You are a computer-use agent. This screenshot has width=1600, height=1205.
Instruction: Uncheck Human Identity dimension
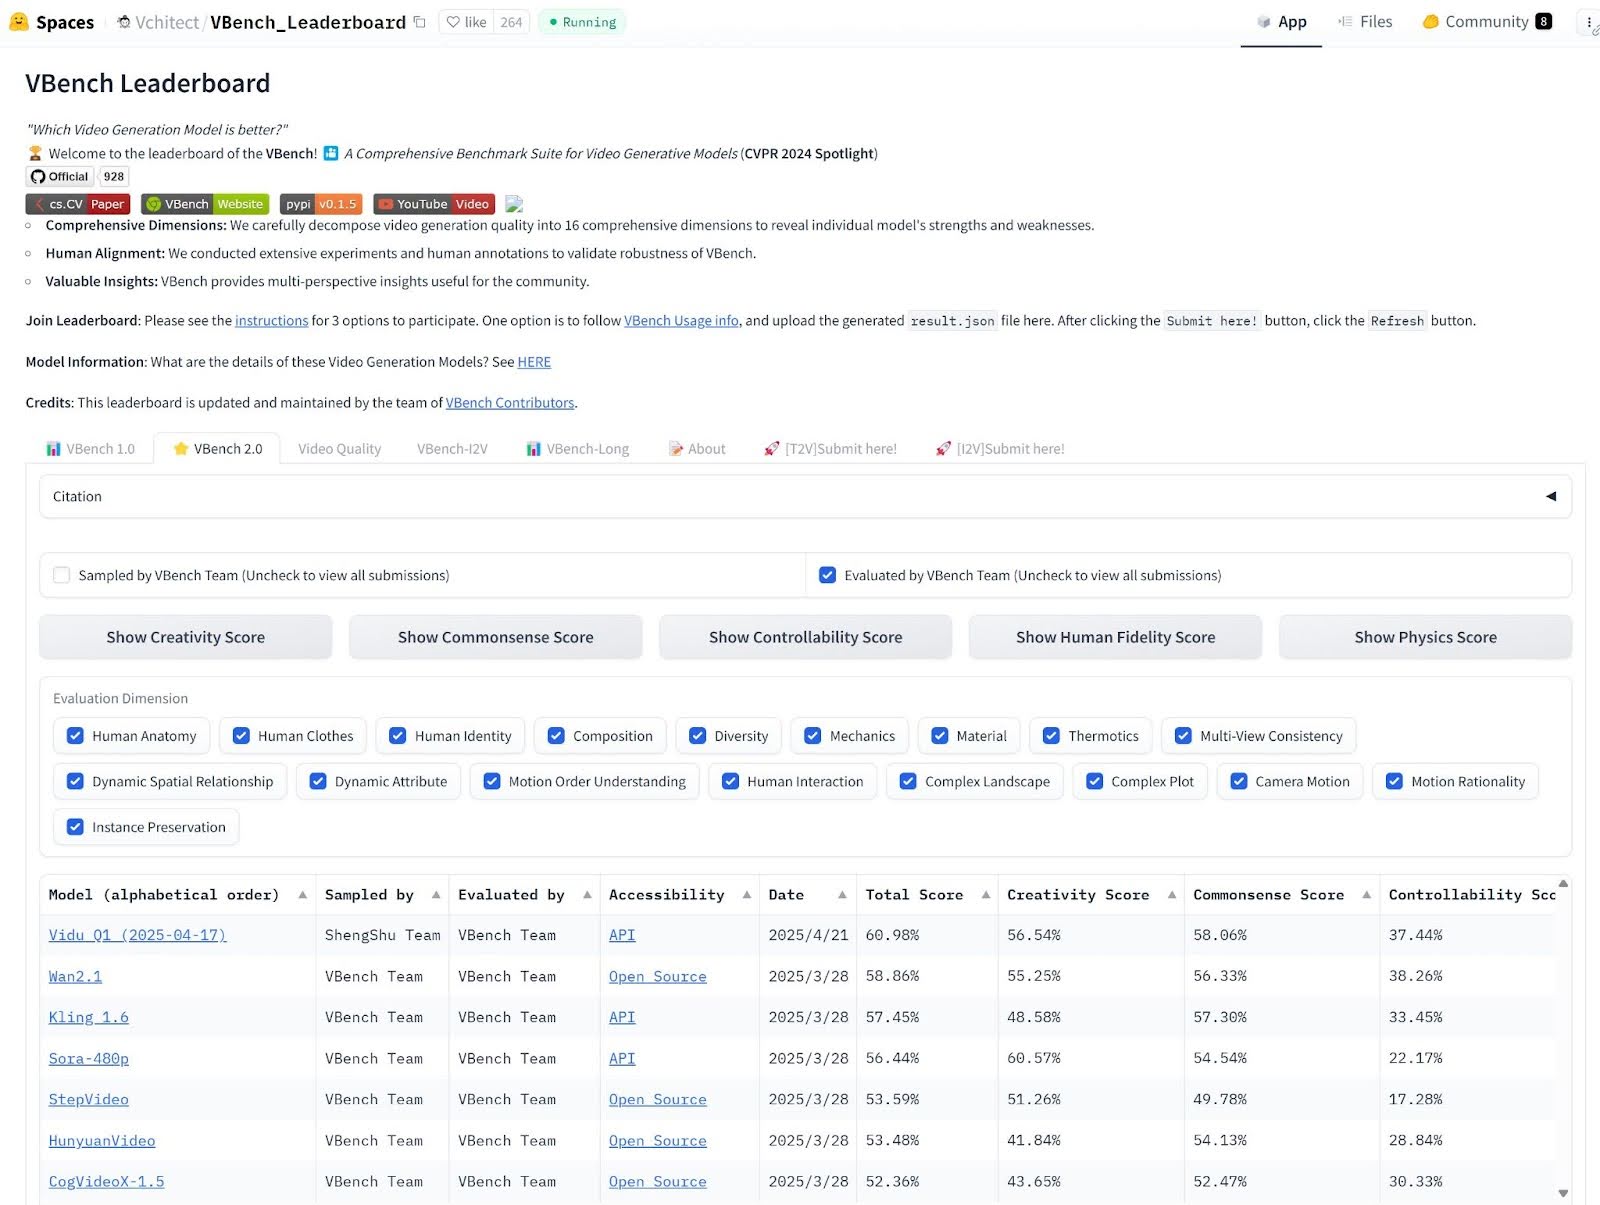(x=397, y=736)
